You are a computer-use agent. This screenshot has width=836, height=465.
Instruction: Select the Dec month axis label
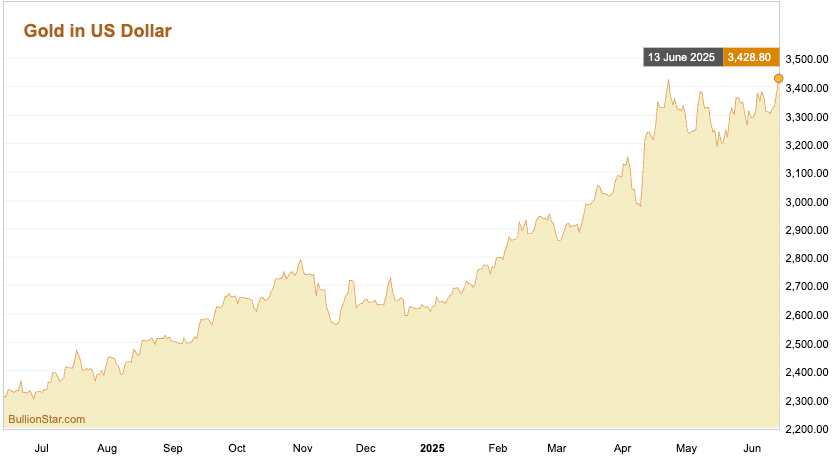click(366, 449)
